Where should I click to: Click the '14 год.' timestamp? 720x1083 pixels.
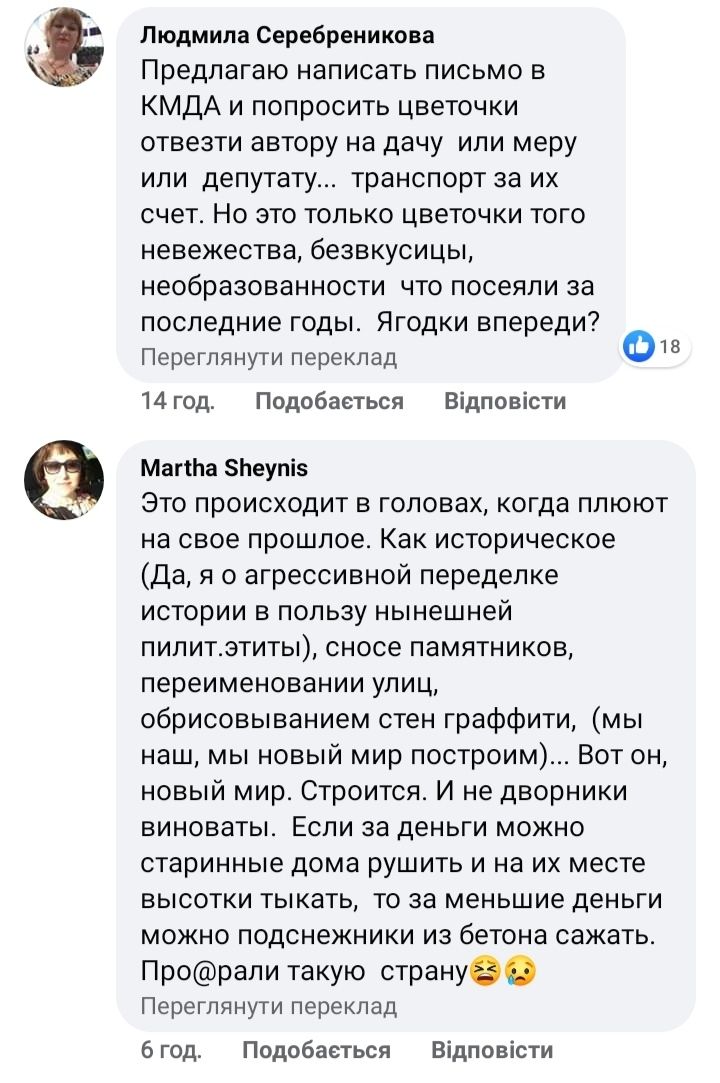[178, 402]
